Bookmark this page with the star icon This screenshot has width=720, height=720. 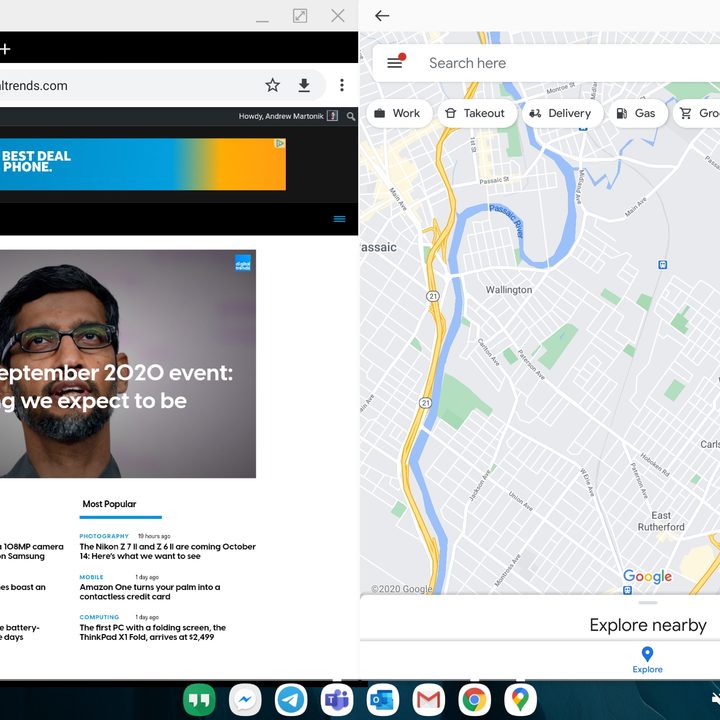[x=272, y=85]
